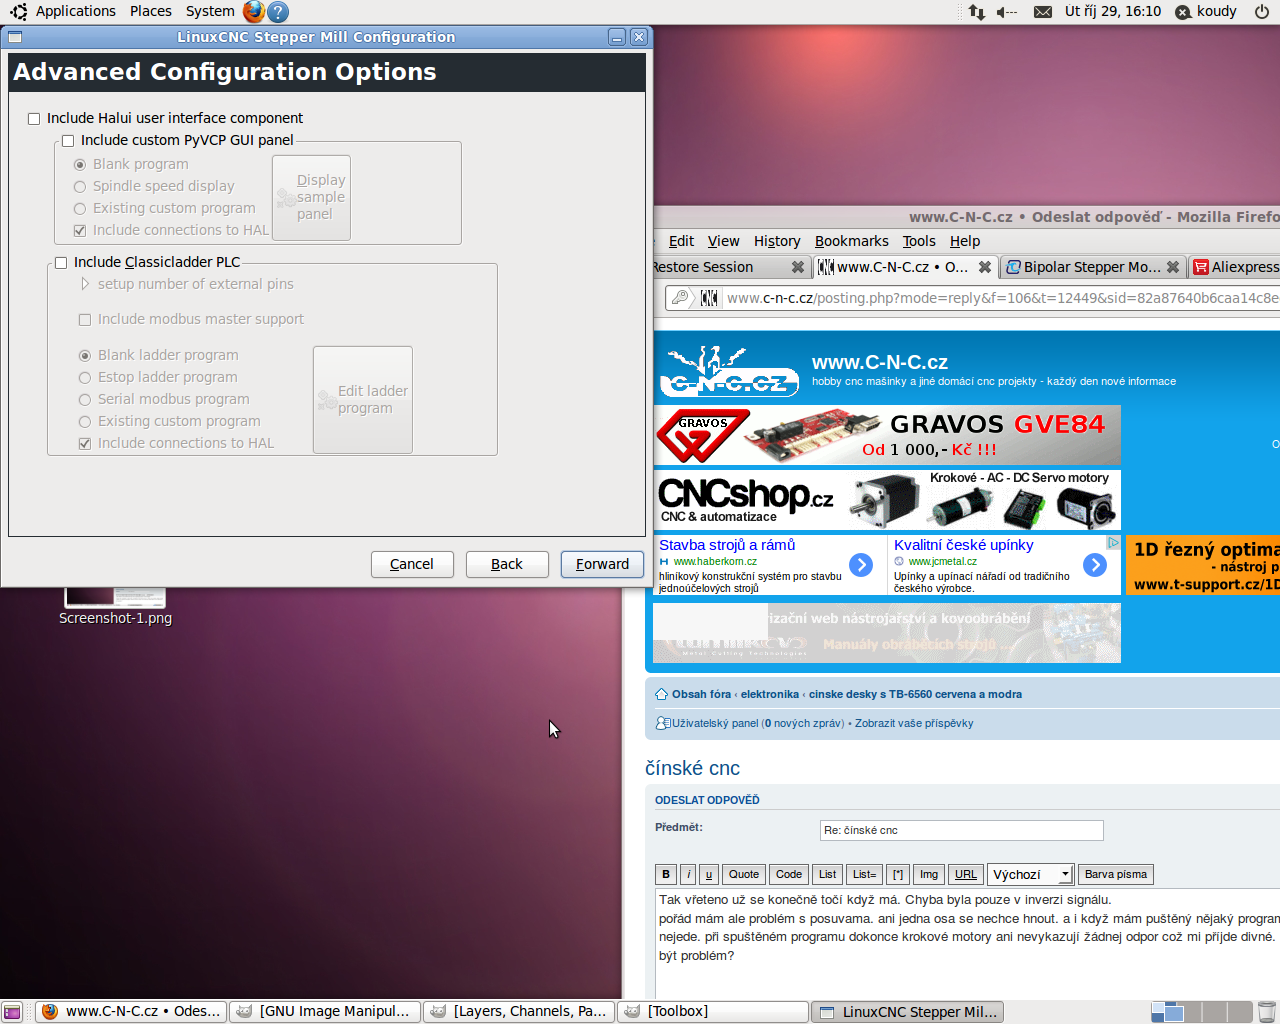Click the Forward button in wizard
The height and width of the screenshot is (1024, 1280).
[602, 564]
